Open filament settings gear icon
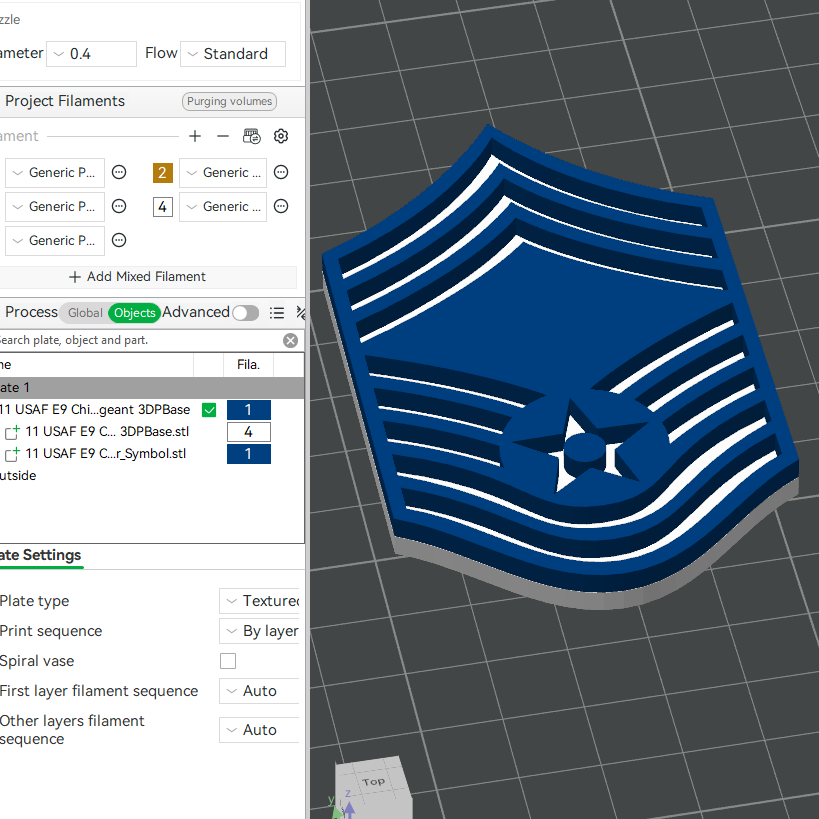 tap(281, 136)
